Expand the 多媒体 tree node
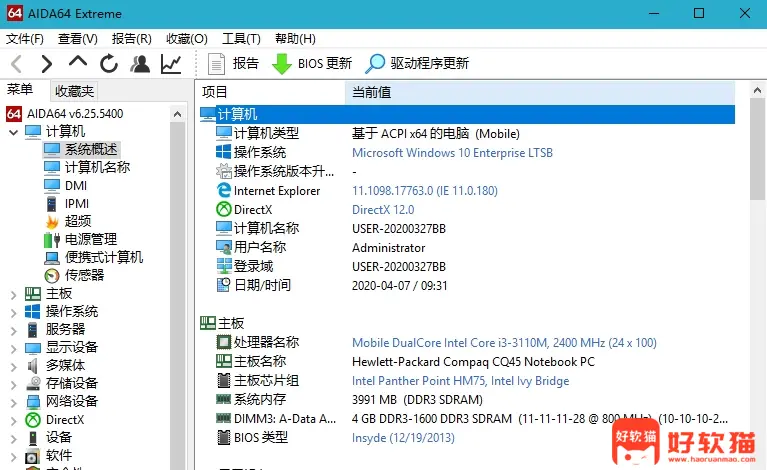The width and height of the screenshot is (767, 470). pyautogui.click(x=14, y=367)
